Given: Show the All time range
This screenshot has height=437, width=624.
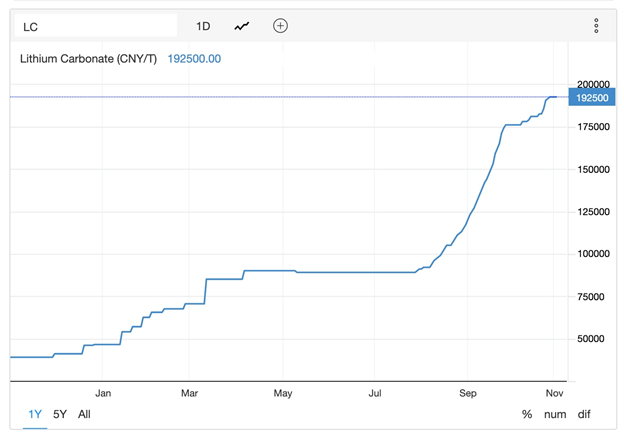Looking at the screenshot, I should pos(84,414).
